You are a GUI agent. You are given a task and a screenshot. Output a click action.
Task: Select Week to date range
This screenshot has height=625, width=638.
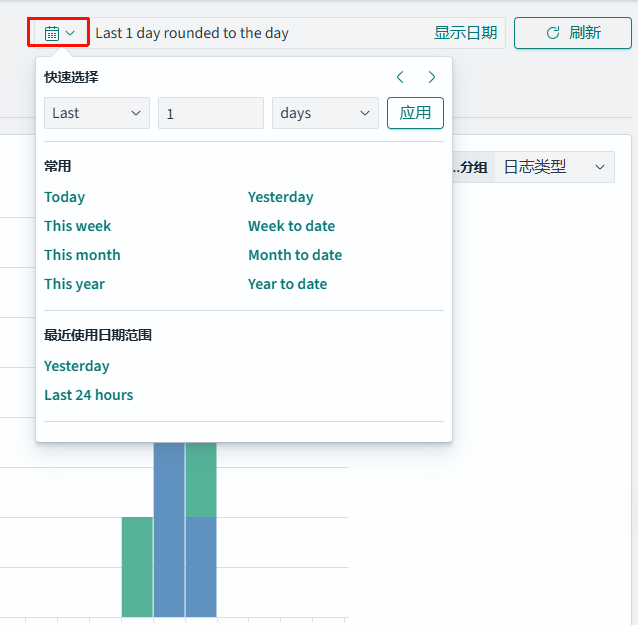click(x=292, y=226)
